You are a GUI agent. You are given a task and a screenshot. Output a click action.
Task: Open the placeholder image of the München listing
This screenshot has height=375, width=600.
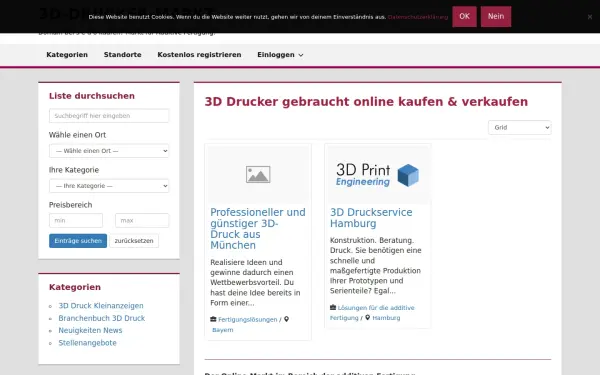tap(258, 174)
